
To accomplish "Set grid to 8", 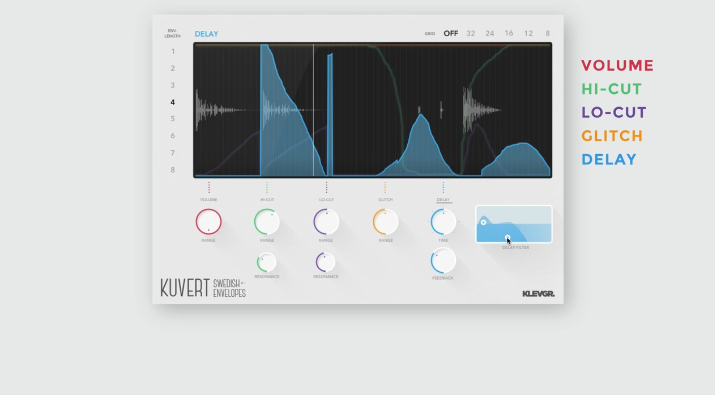I will (x=548, y=33).
